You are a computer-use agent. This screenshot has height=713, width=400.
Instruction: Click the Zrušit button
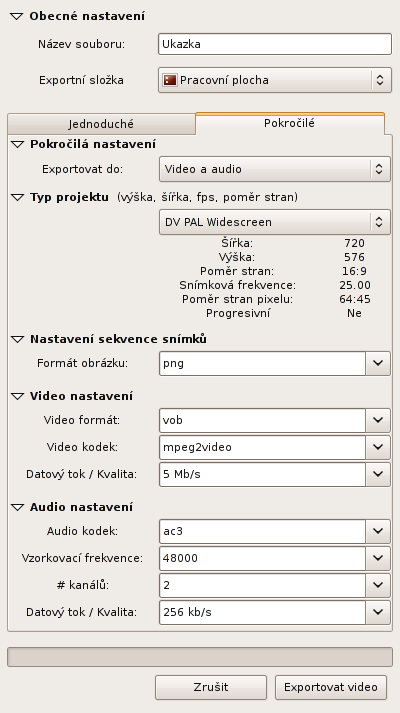coord(211,687)
